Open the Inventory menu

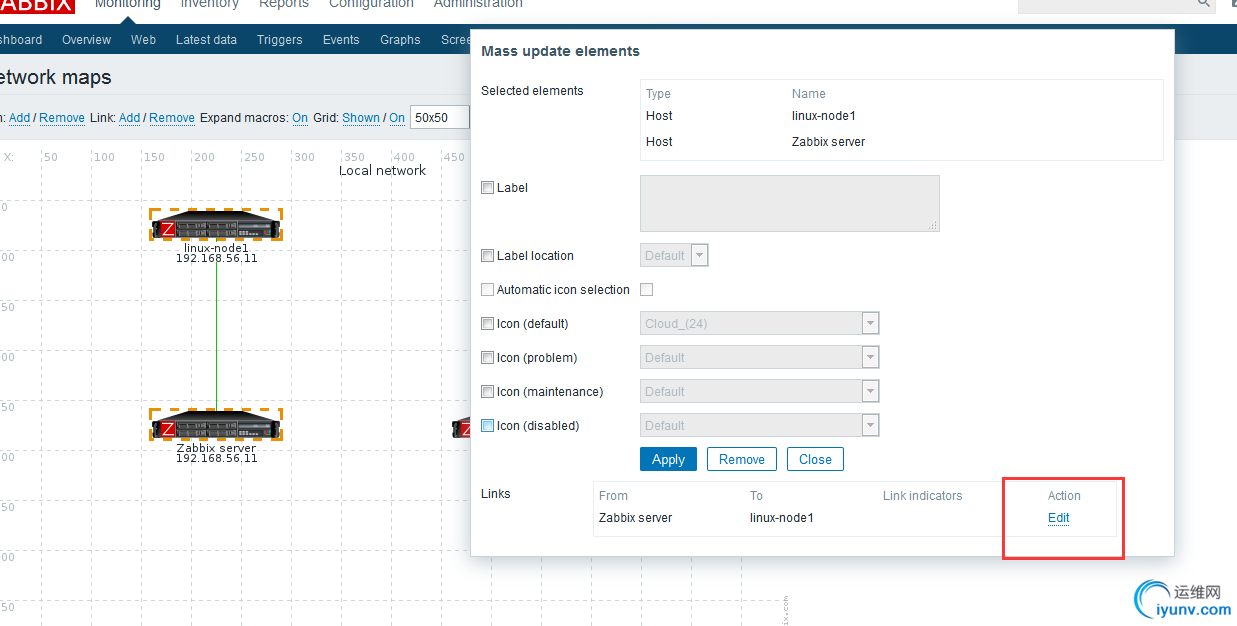coord(210,4)
